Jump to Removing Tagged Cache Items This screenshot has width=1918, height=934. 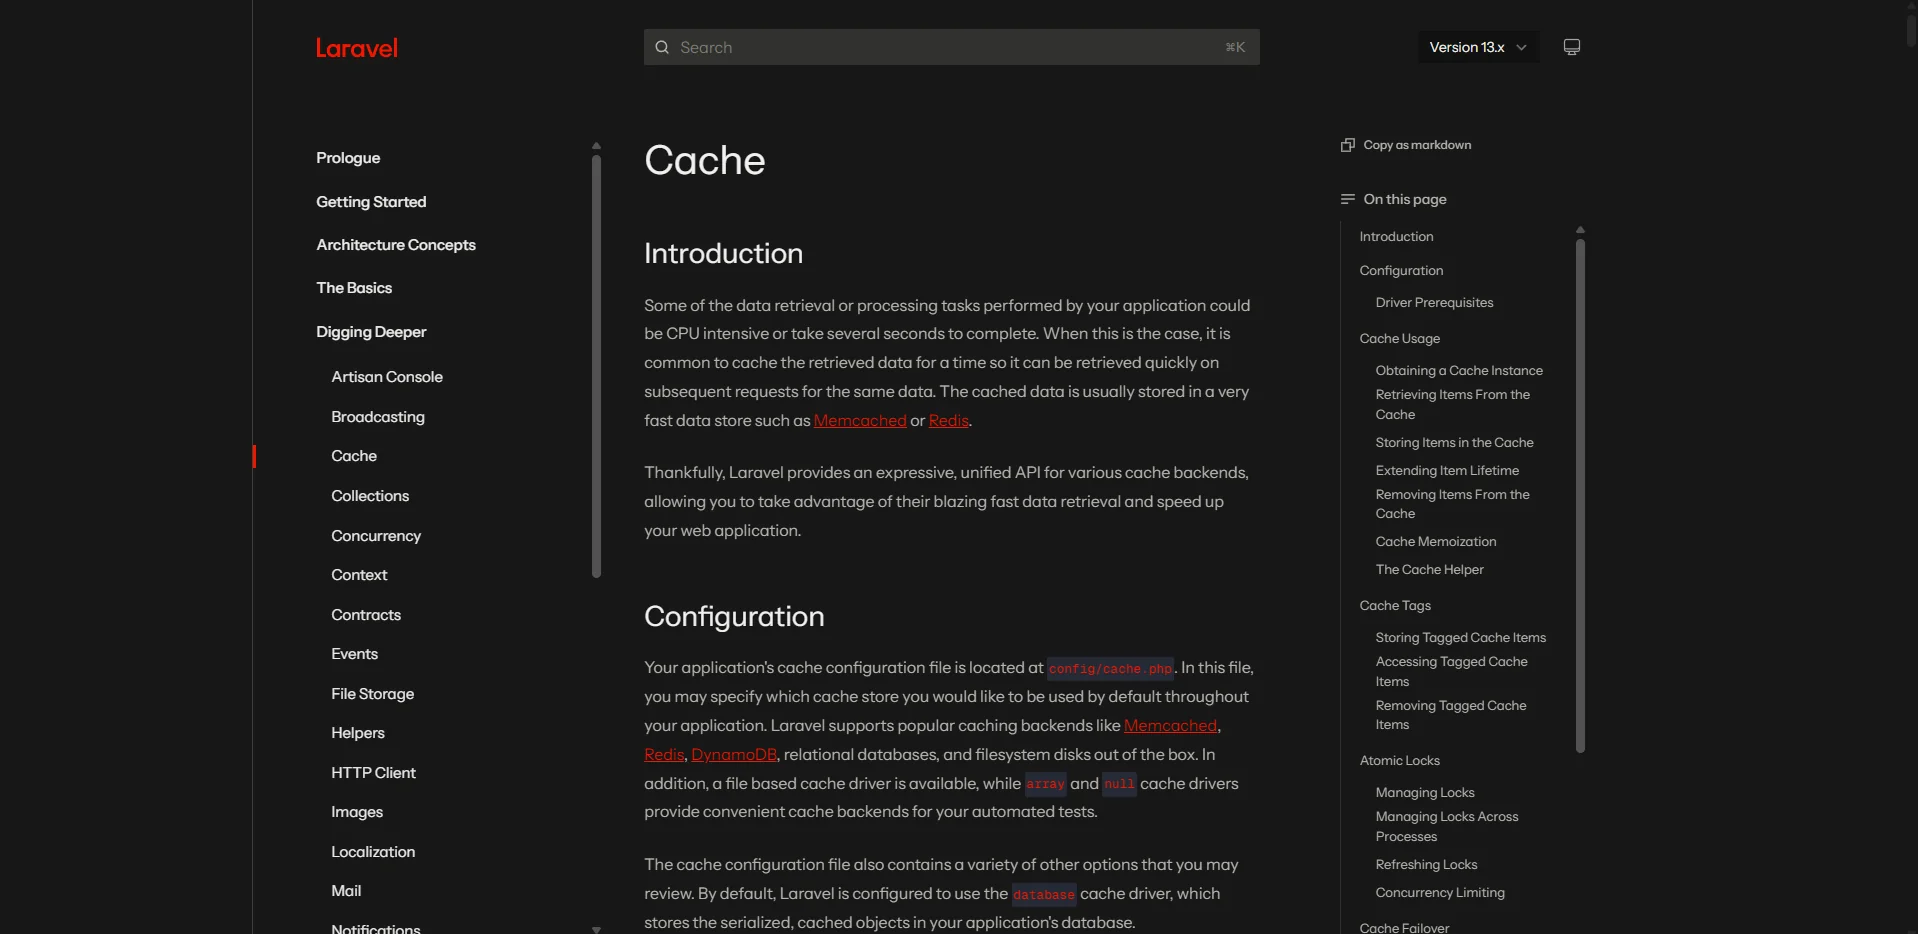1451,715
